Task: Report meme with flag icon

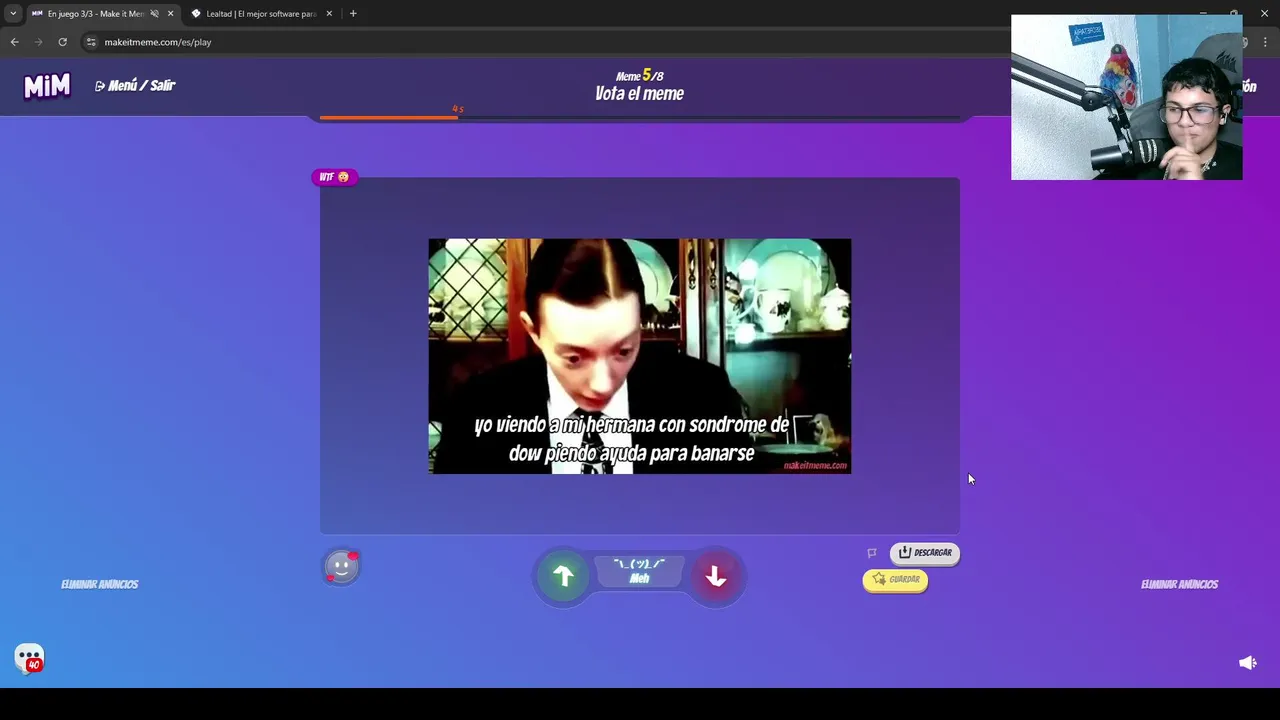Action: pyautogui.click(x=872, y=552)
